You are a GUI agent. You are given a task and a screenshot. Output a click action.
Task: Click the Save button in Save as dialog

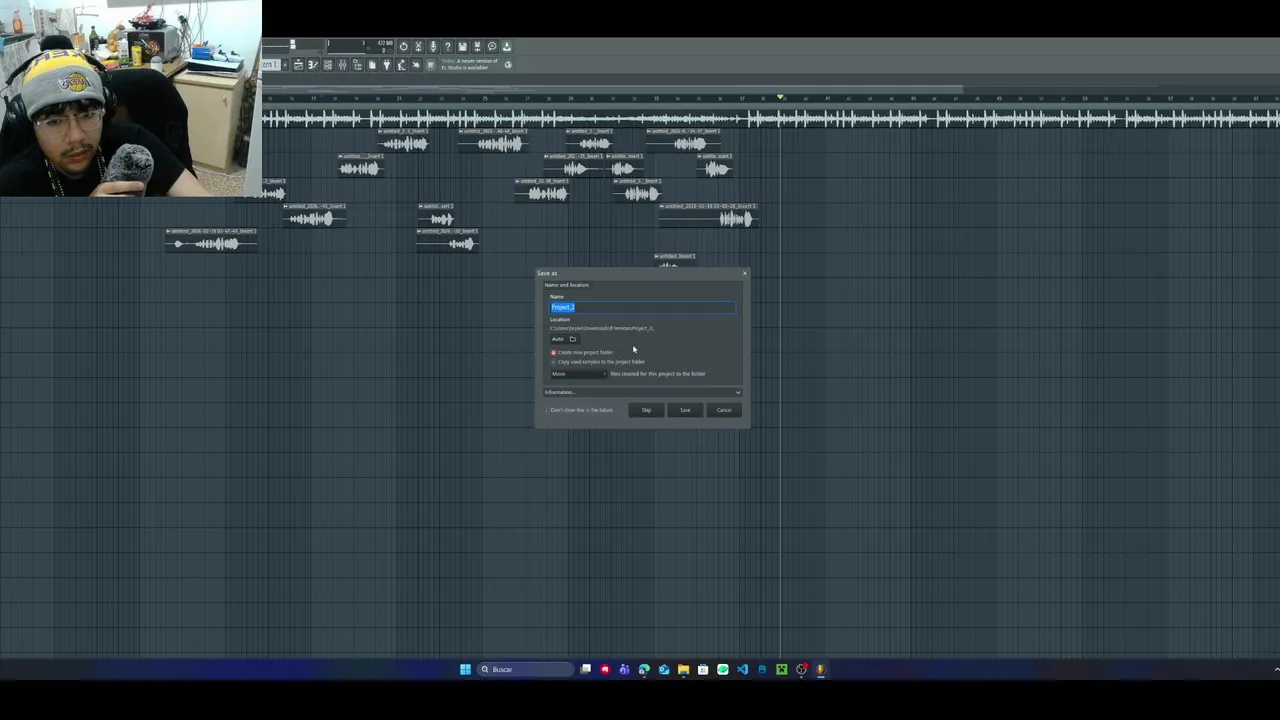click(x=685, y=410)
